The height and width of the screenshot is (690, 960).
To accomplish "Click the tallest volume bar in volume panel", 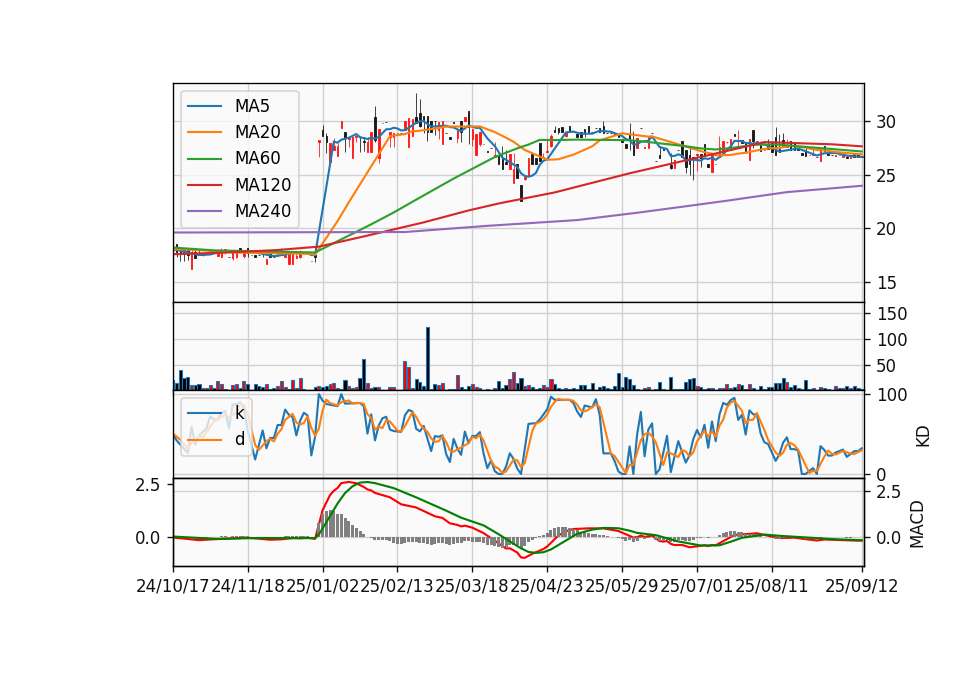I will click(x=428, y=359).
